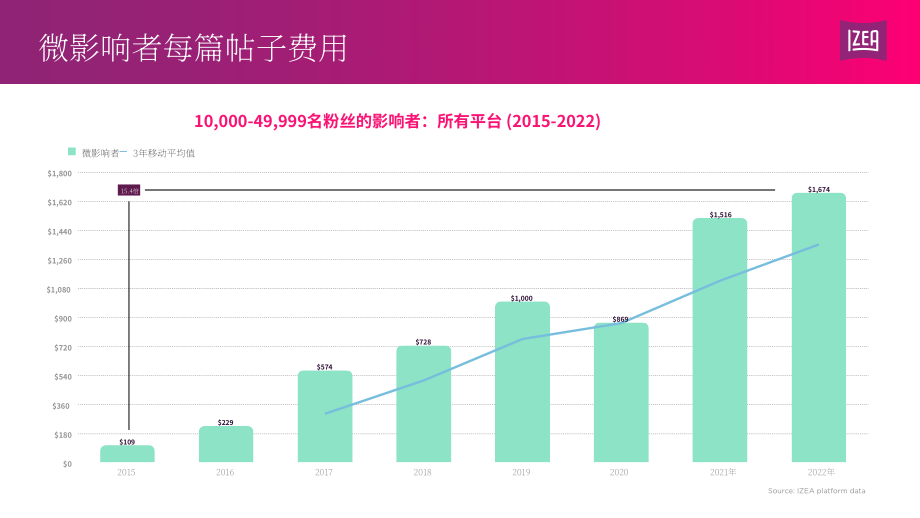Select the $0 y-axis label
This screenshot has width=920, height=518.
67,464
